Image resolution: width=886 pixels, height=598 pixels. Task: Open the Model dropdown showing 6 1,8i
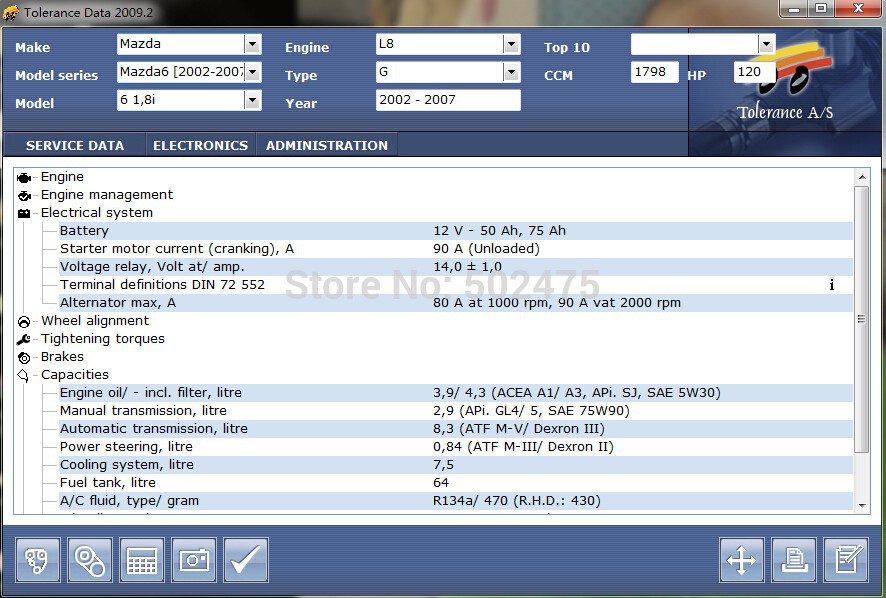[x=253, y=100]
